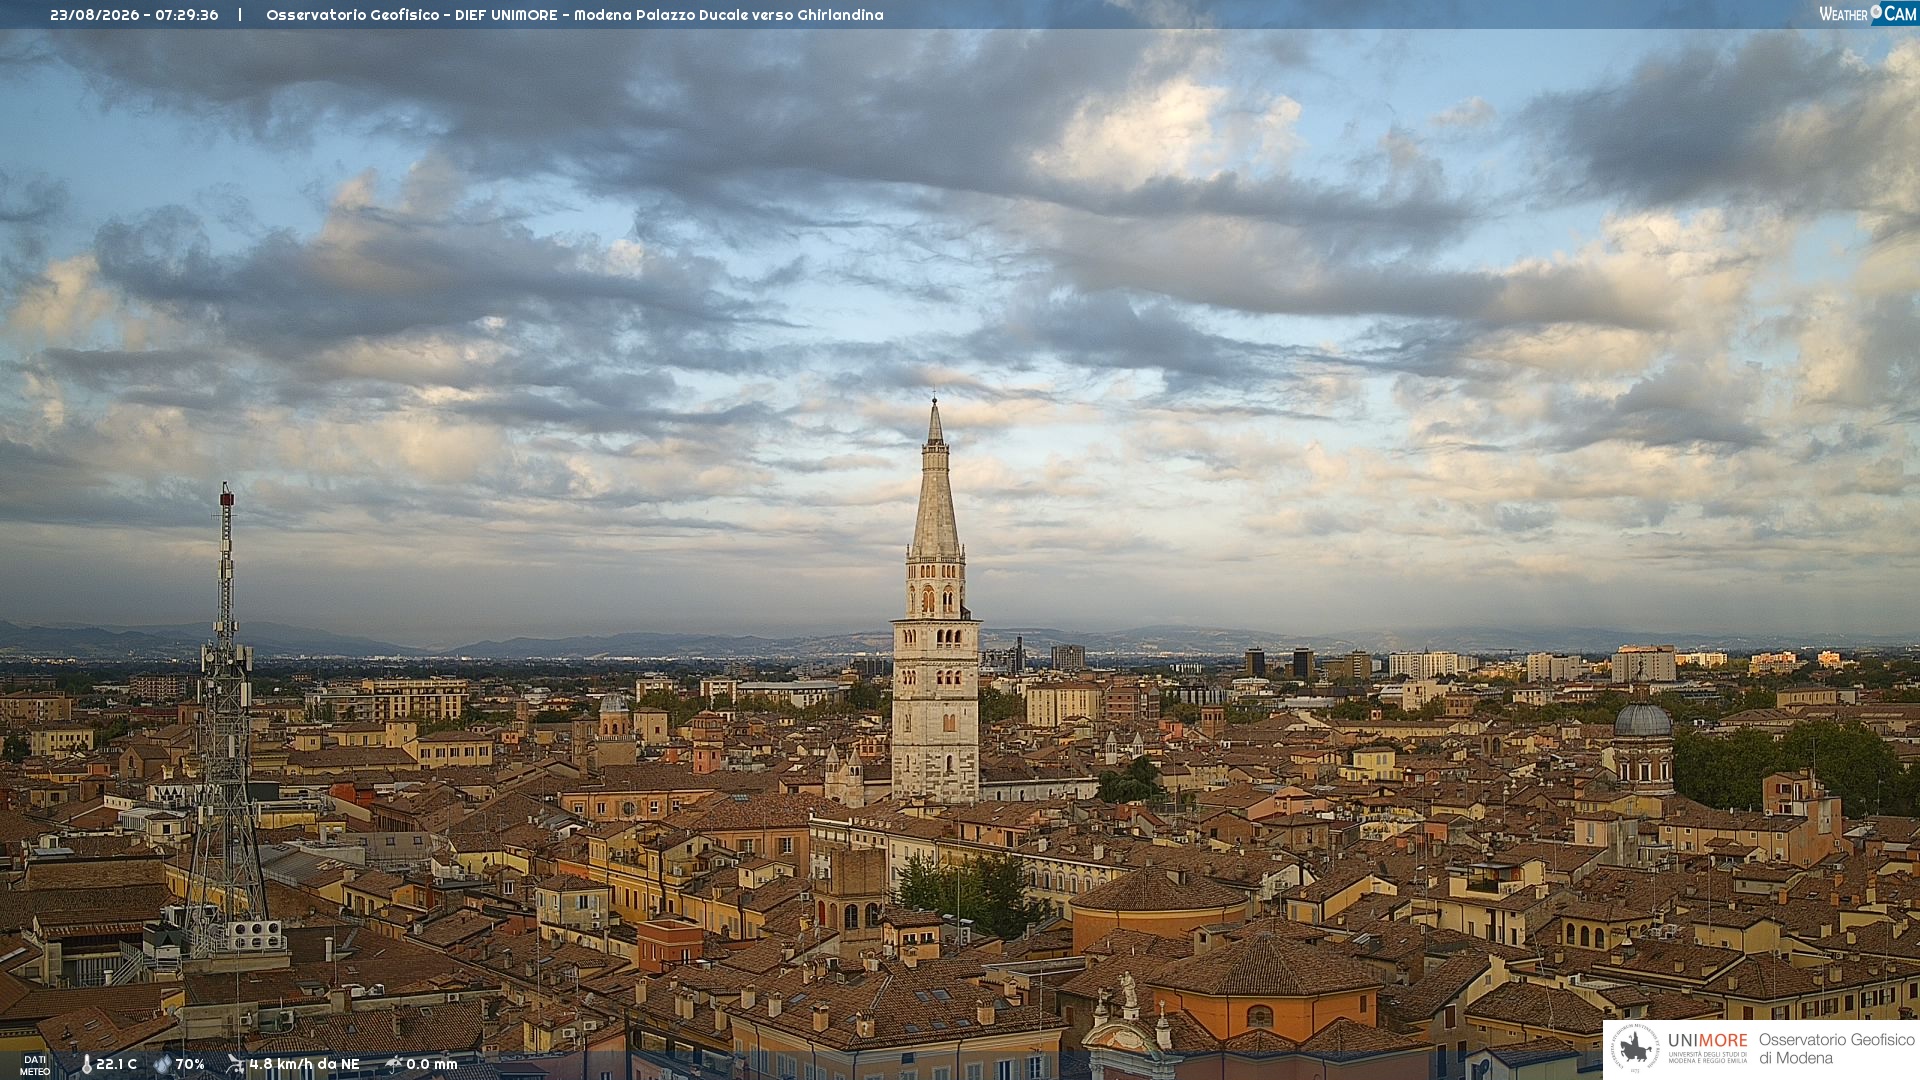Image resolution: width=1920 pixels, height=1080 pixels.
Task: Click the 70% humidity value
Action: 190,1064
